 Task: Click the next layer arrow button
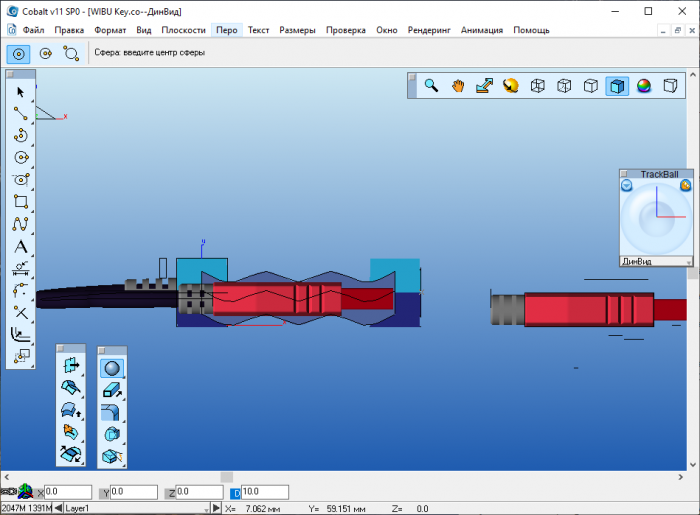tap(216, 508)
